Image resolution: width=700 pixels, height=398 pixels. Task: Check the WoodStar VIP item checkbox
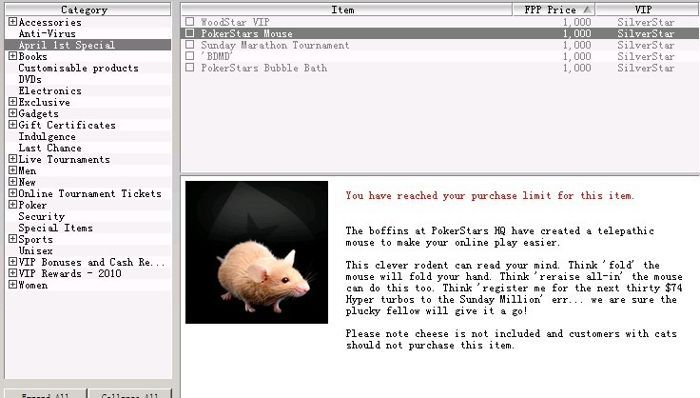pos(190,21)
